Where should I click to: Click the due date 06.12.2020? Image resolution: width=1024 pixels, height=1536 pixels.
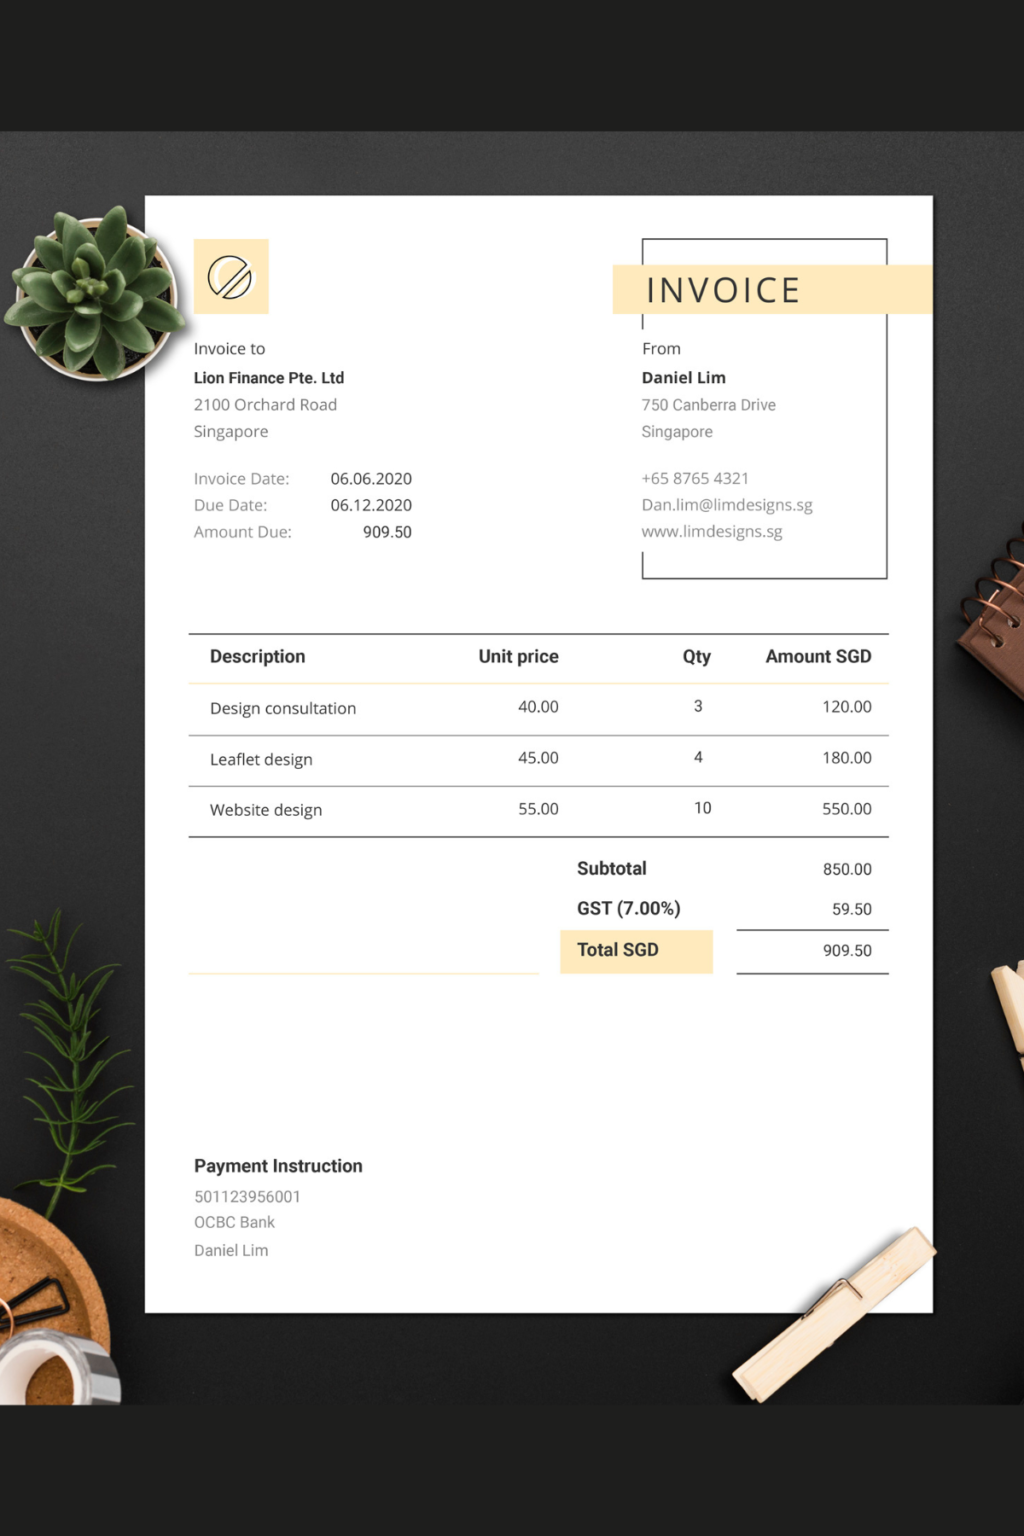click(371, 505)
